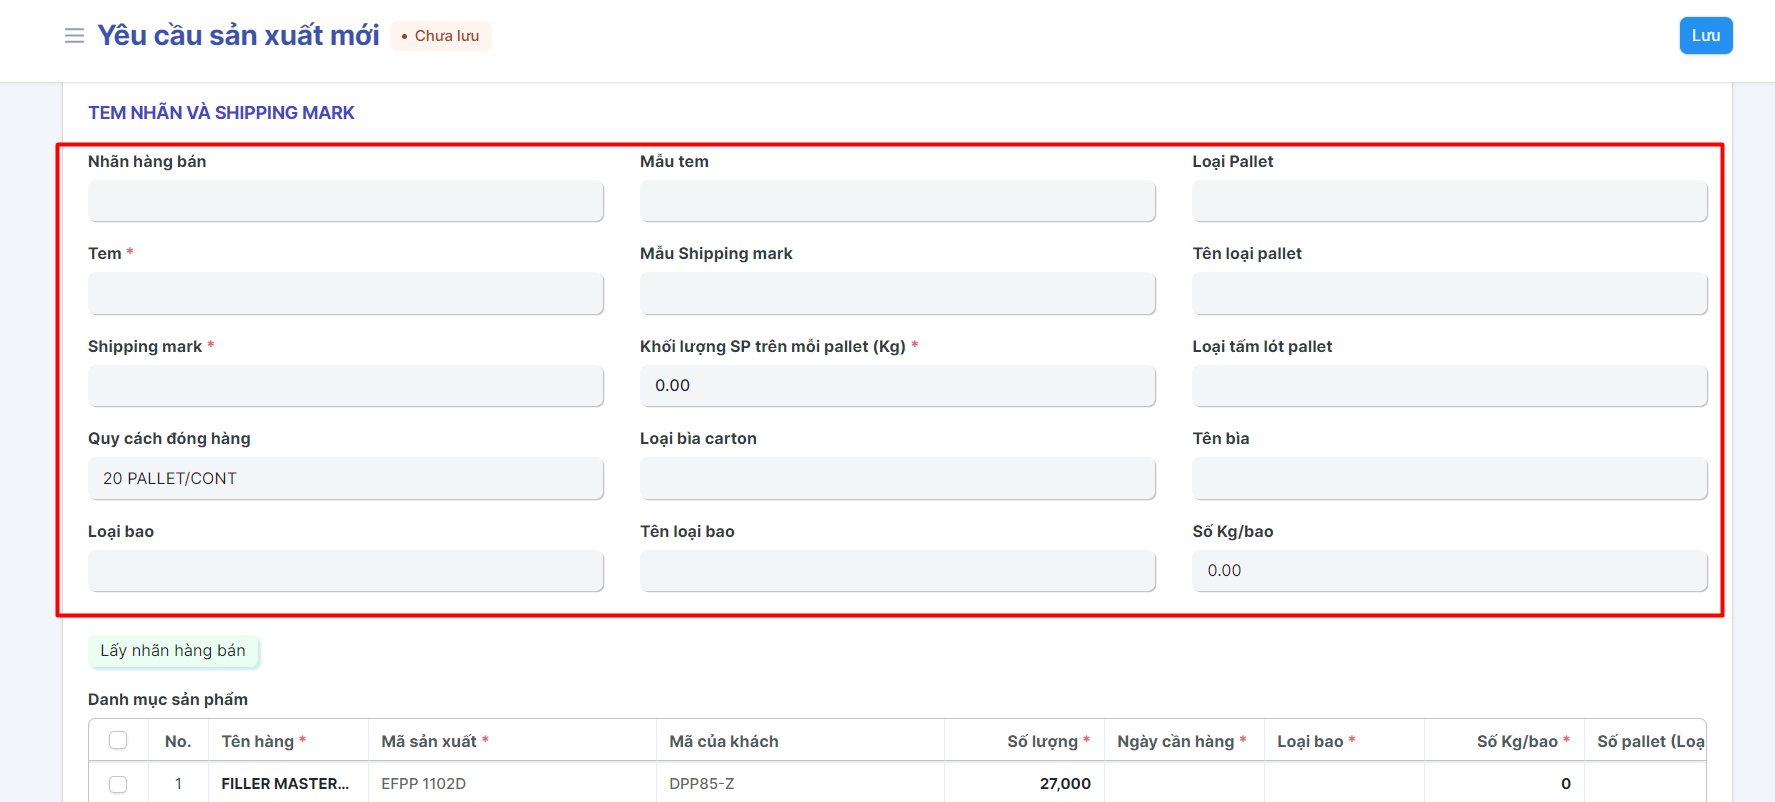This screenshot has height=802, width=1775.
Task: Click into the Tem required field
Action: pos(345,294)
